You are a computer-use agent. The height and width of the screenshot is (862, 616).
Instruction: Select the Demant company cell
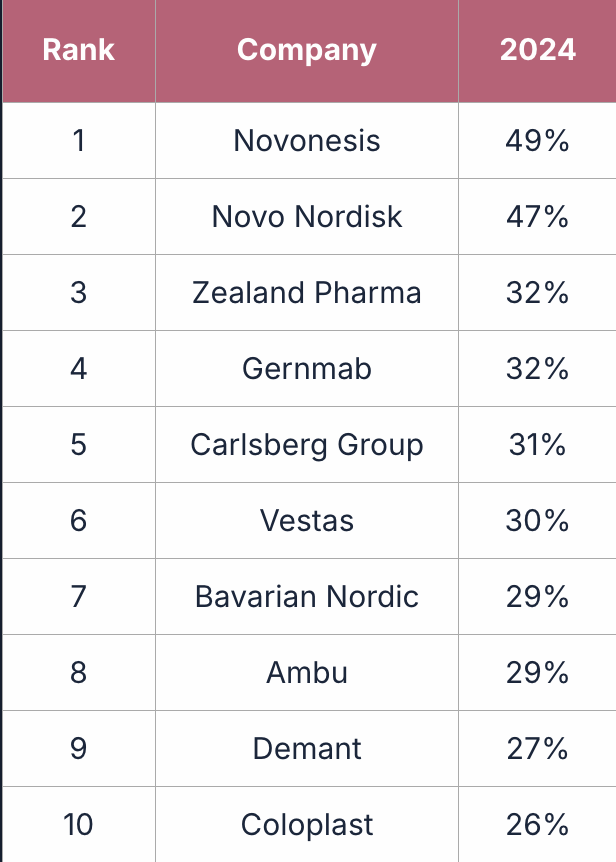(307, 749)
